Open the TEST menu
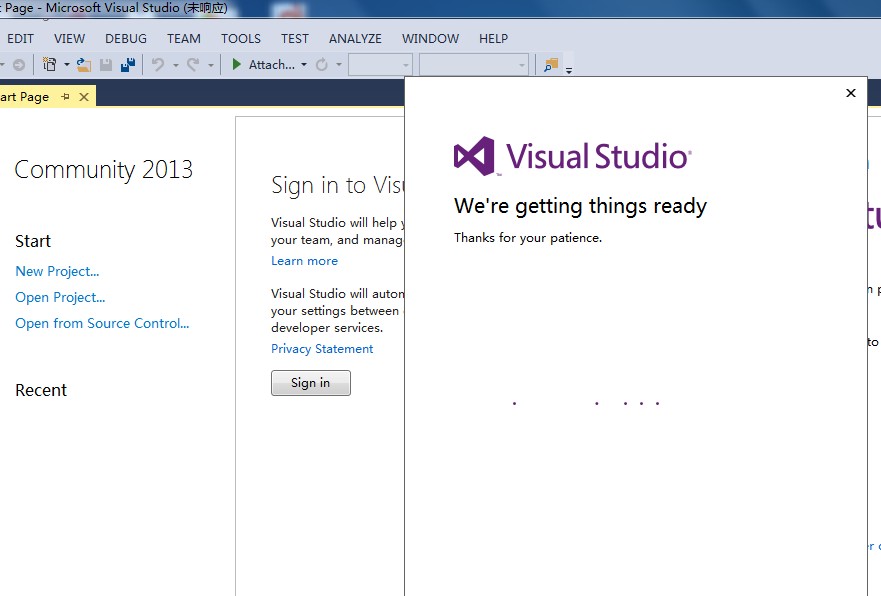This screenshot has height=596, width=881. tap(295, 38)
